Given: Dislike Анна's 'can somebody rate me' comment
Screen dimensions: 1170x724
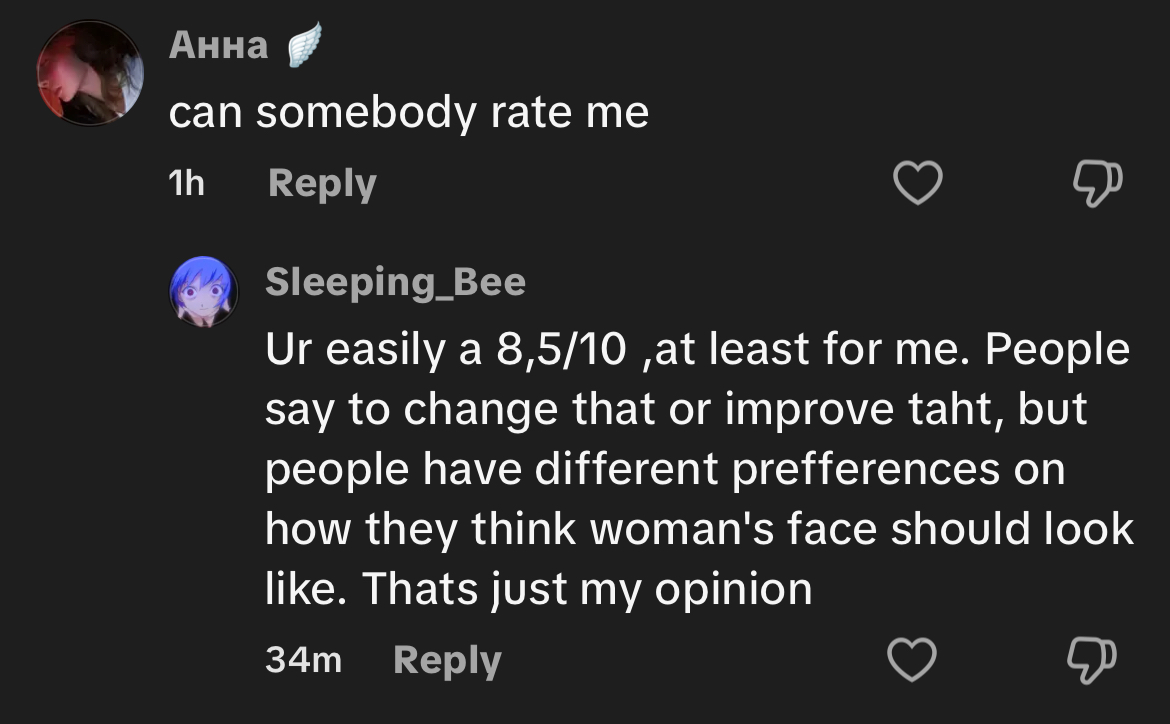Looking at the screenshot, I should tap(1097, 183).
